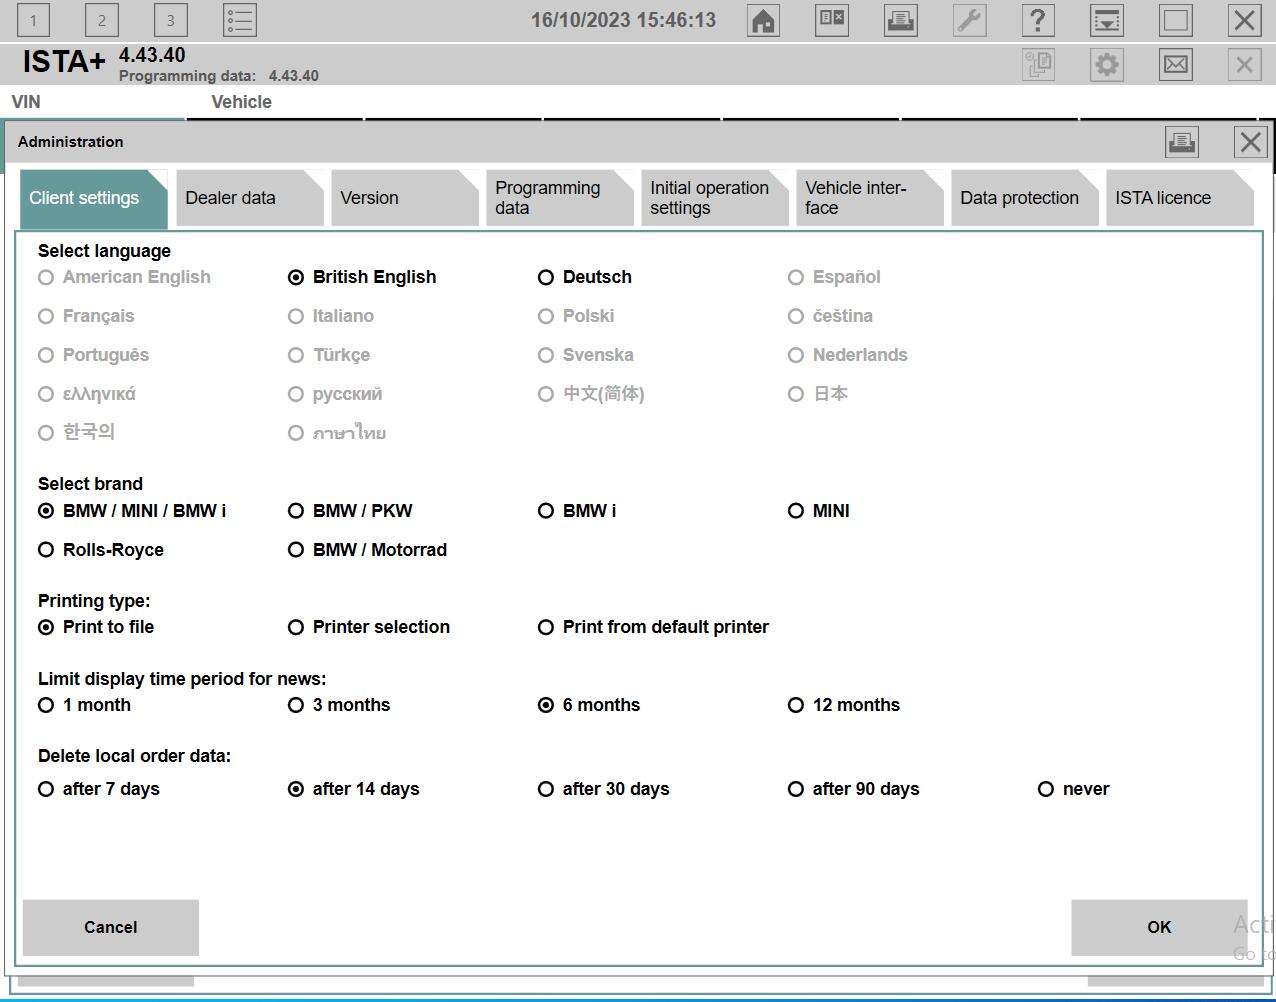The width and height of the screenshot is (1276, 1002).
Task: Delete order data after 30 days
Action: point(604,789)
